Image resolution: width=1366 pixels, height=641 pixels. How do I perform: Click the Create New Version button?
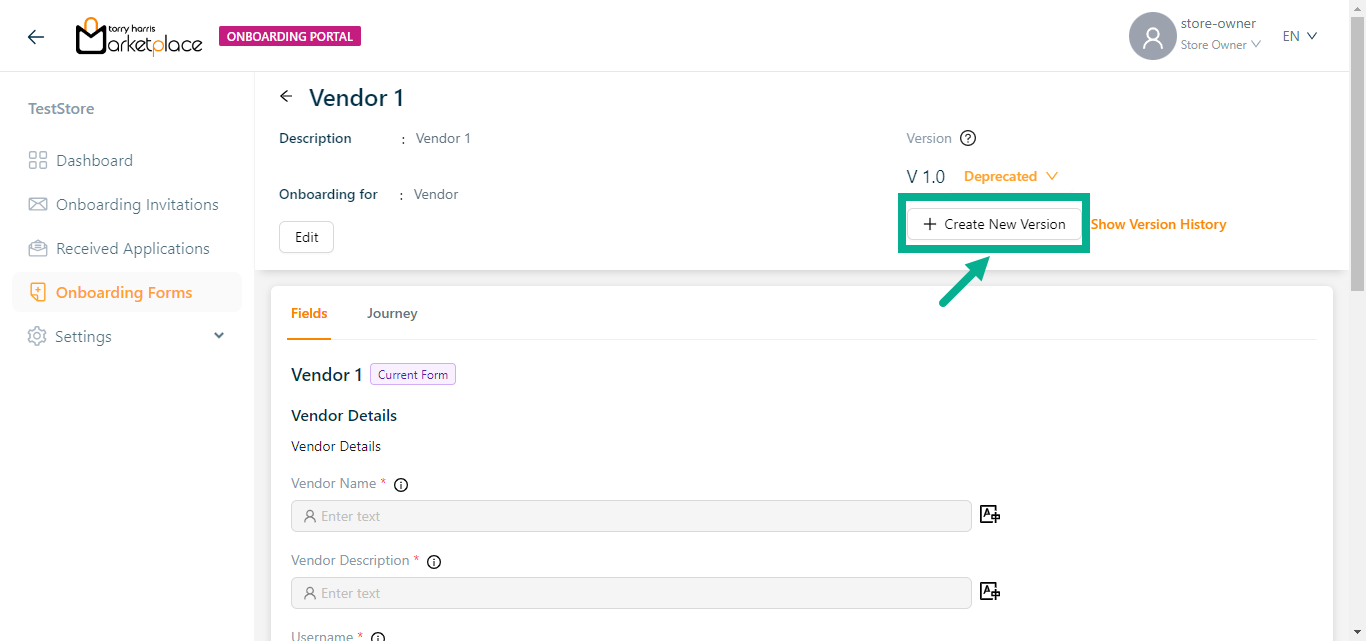click(994, 225)
